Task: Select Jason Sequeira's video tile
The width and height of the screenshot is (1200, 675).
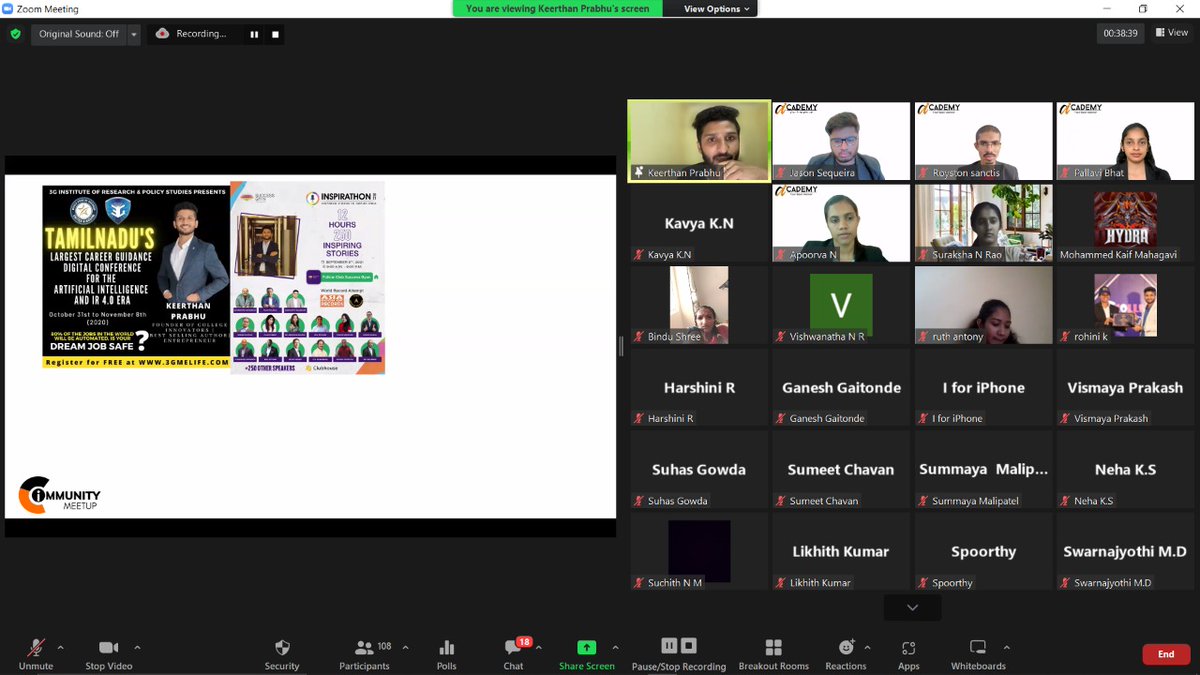Action: pyautogui.click(x=841, y=141)
